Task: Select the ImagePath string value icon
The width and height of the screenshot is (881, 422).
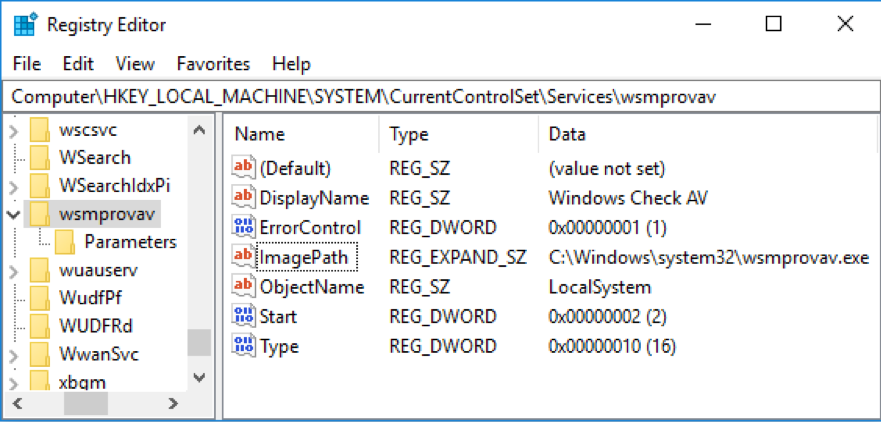Action: [x=243, y=257]
